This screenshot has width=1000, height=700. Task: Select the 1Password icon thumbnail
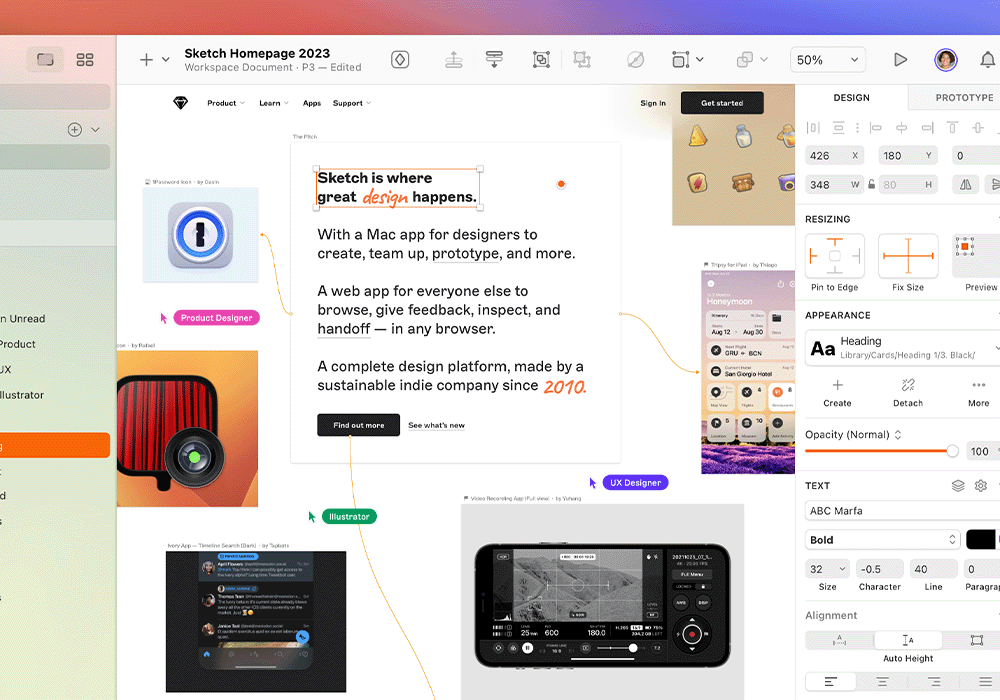point(200,235)
